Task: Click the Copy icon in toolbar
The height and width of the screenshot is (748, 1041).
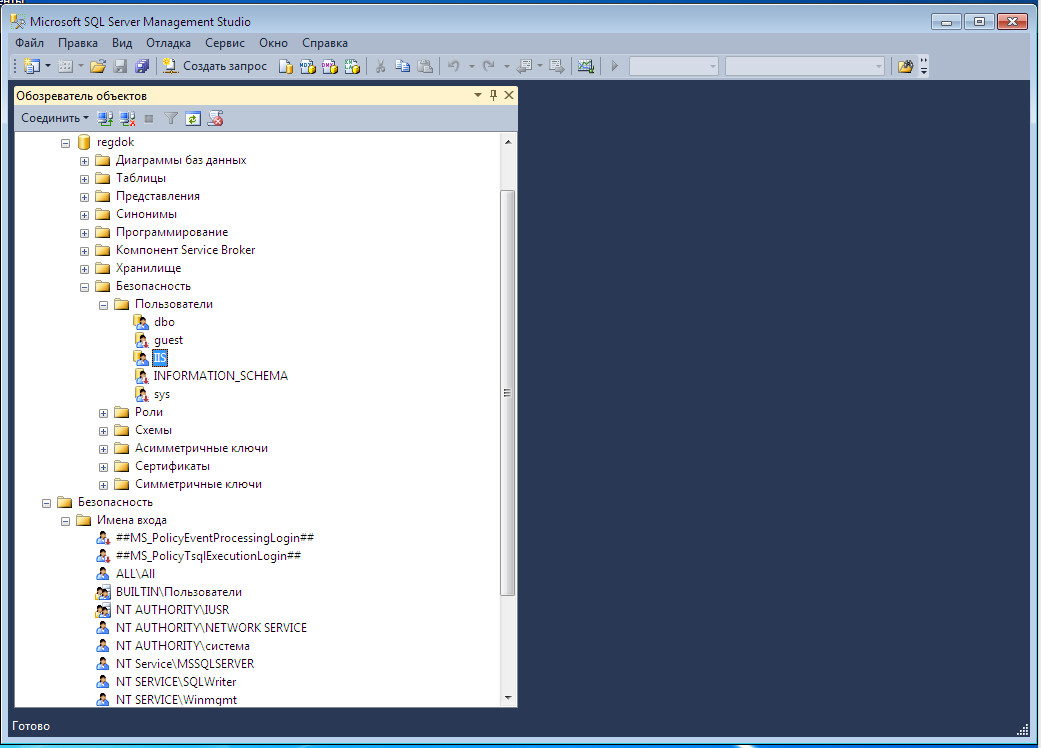Action: pyautogui.click(x=402, y=66)
